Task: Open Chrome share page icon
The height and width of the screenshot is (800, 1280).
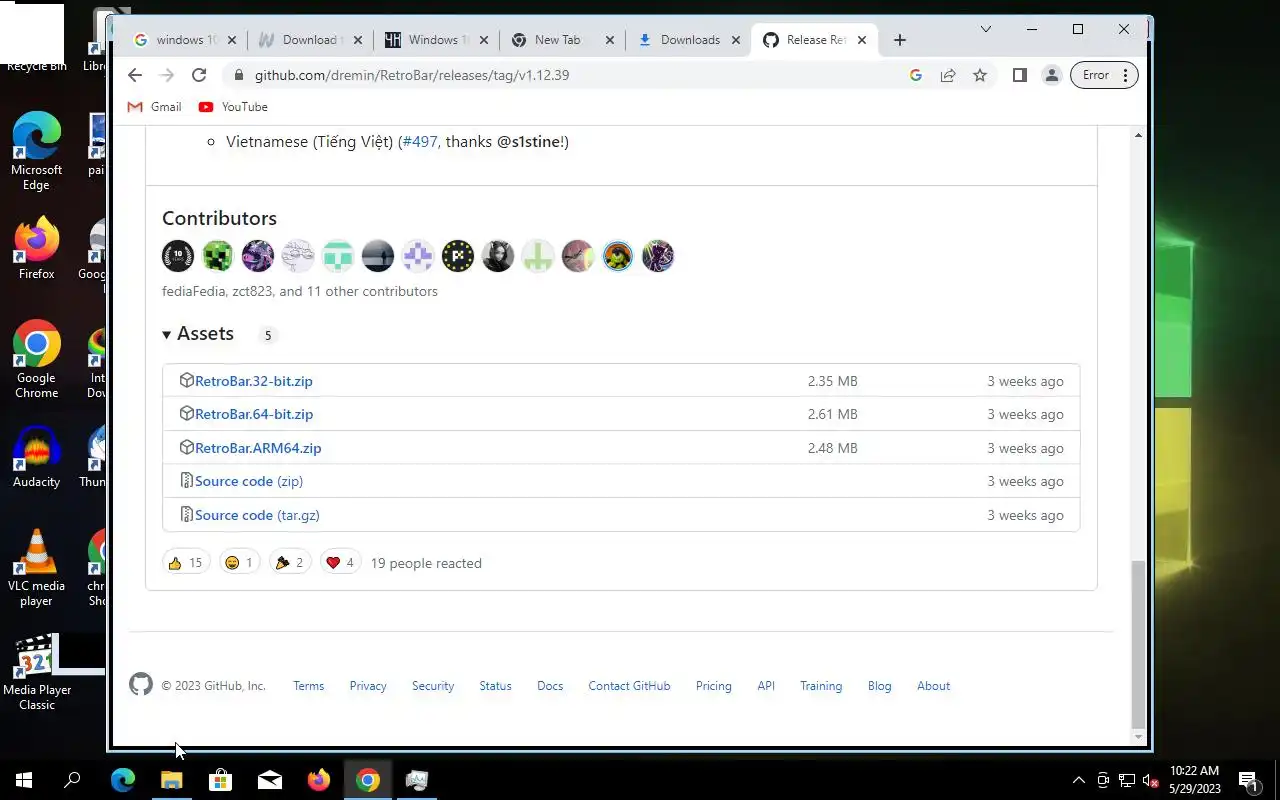Action: tap(948, 75)
